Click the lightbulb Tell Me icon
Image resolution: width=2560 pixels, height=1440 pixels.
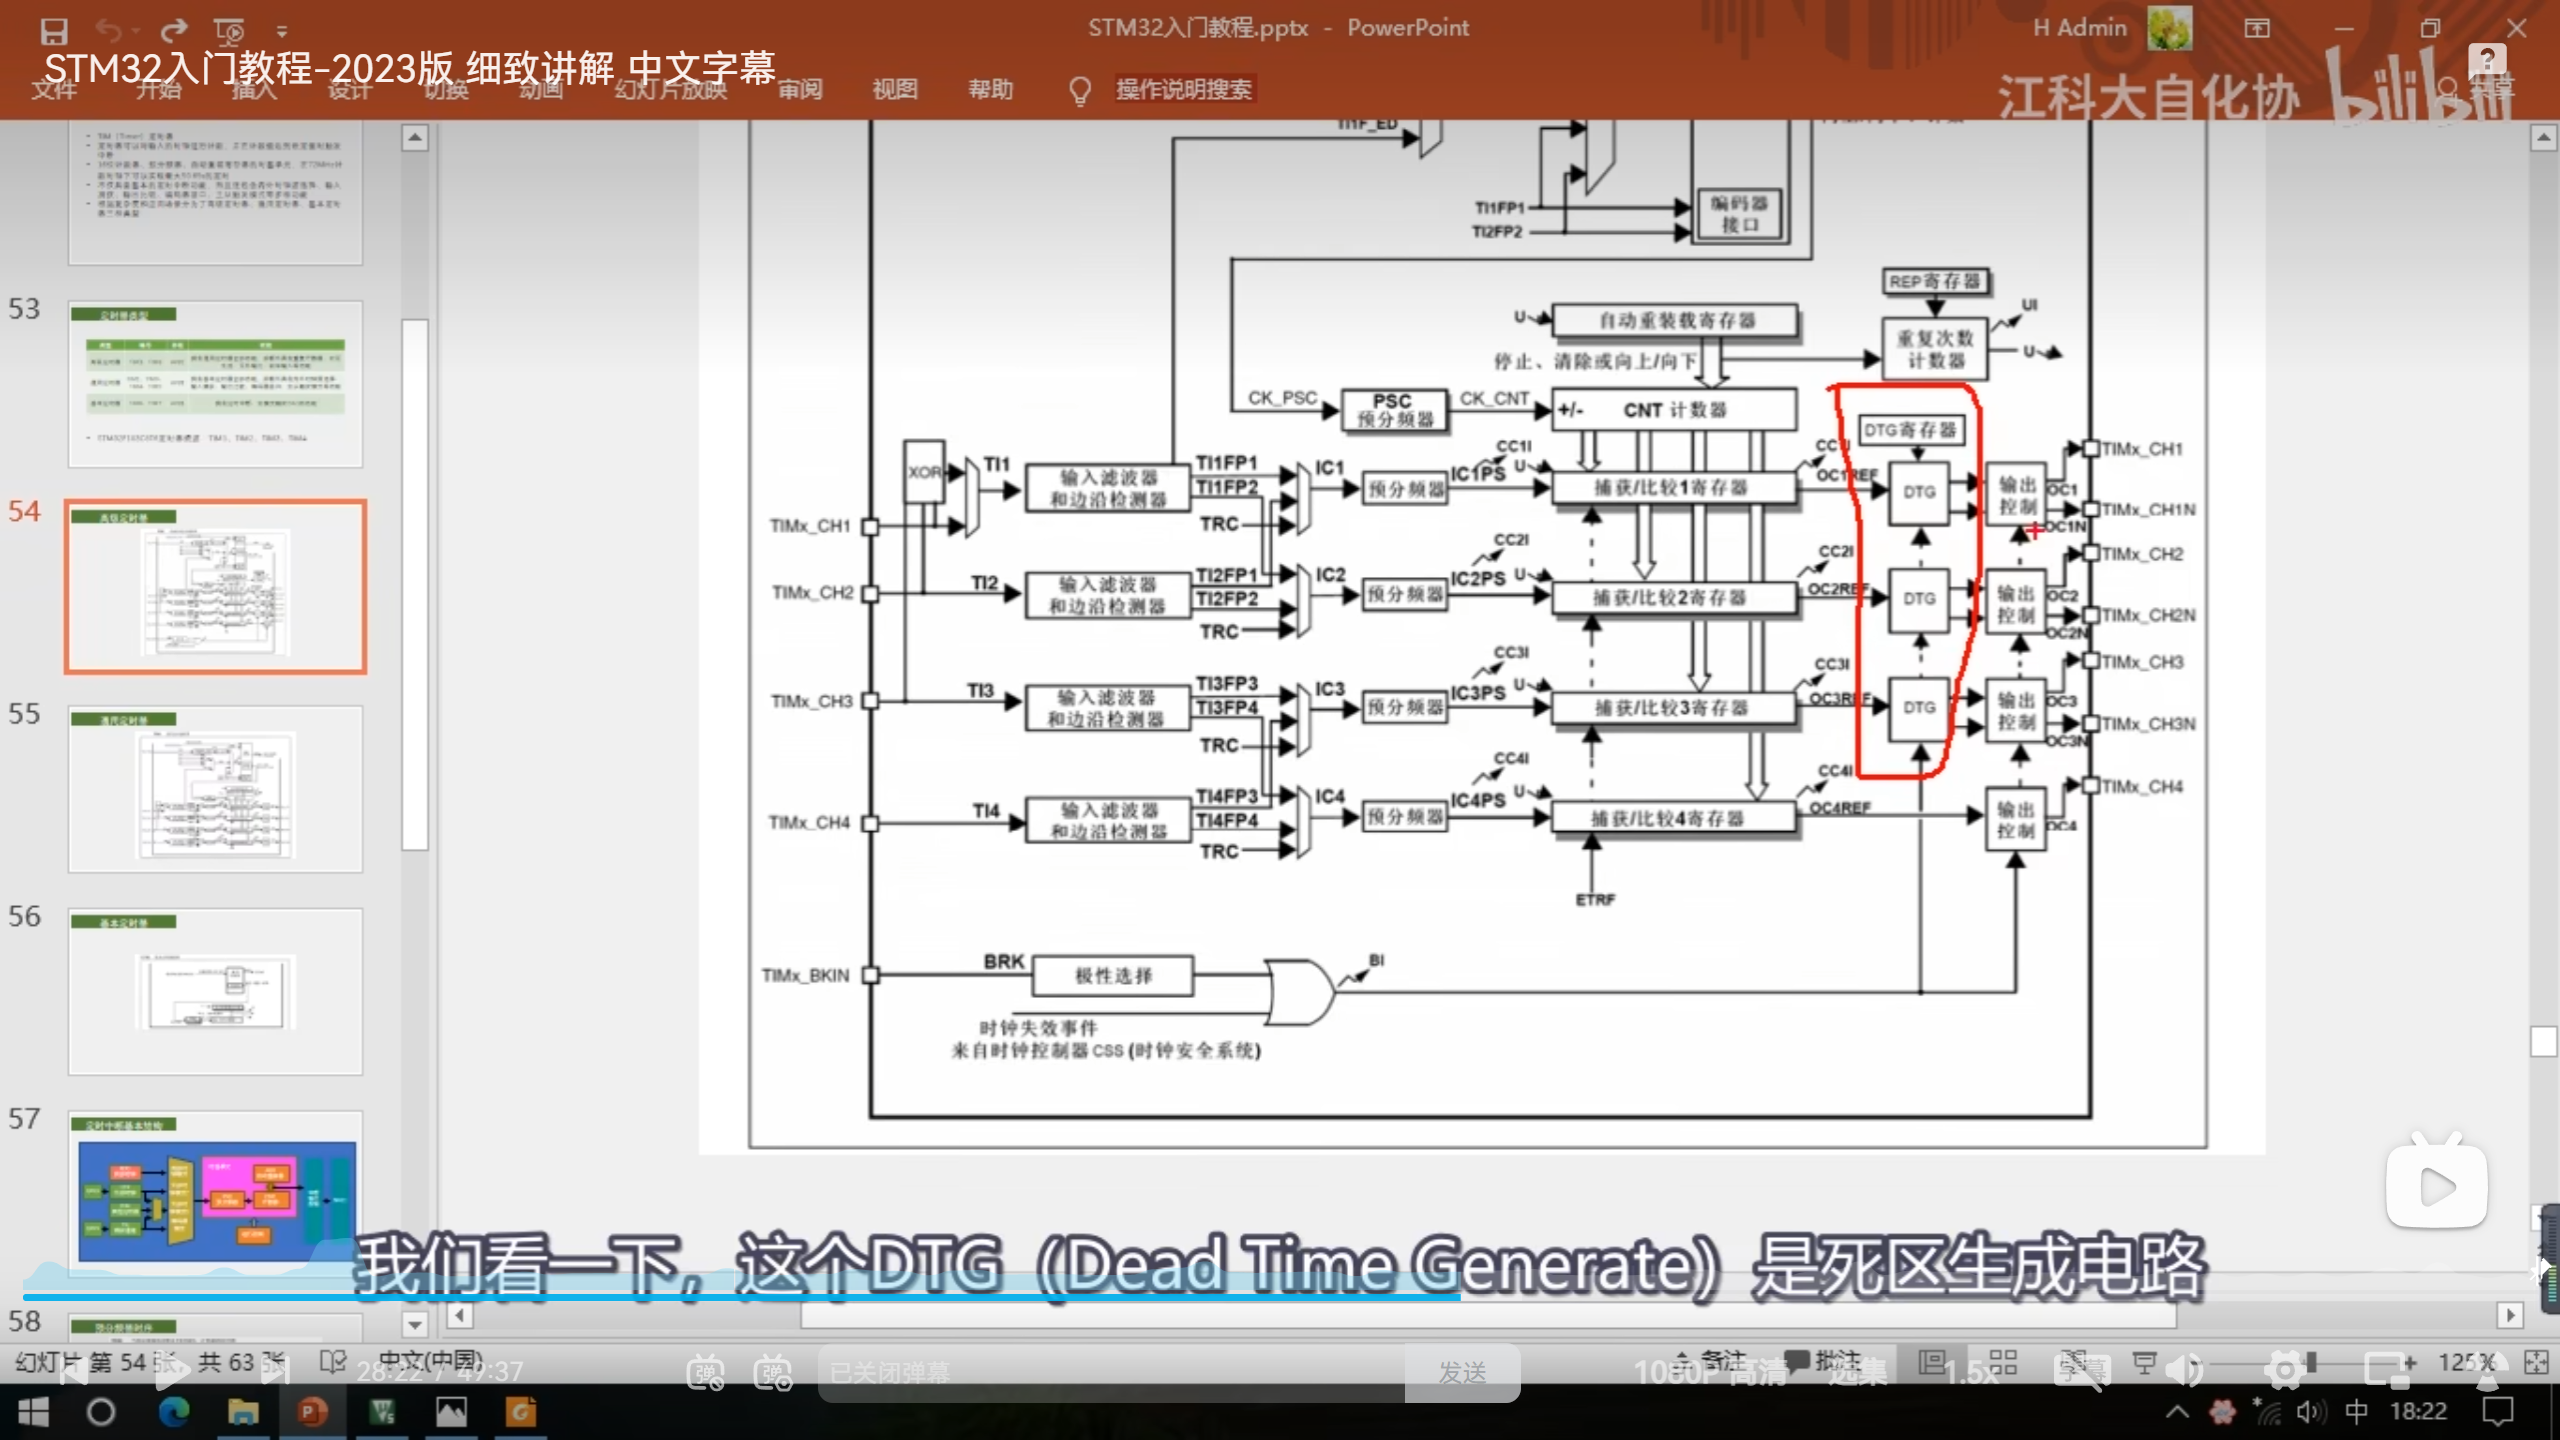1079,90
